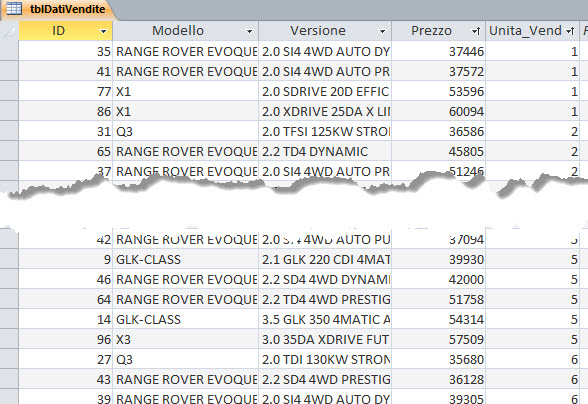Select the Prezzo column header
This screenshot has height=404, width=588.
[x=439, y=31]
